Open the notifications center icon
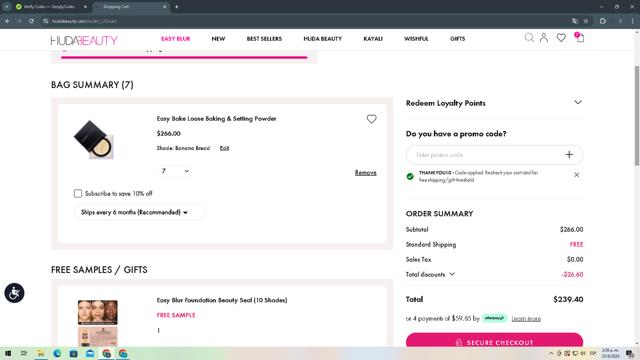 (630, 353)
